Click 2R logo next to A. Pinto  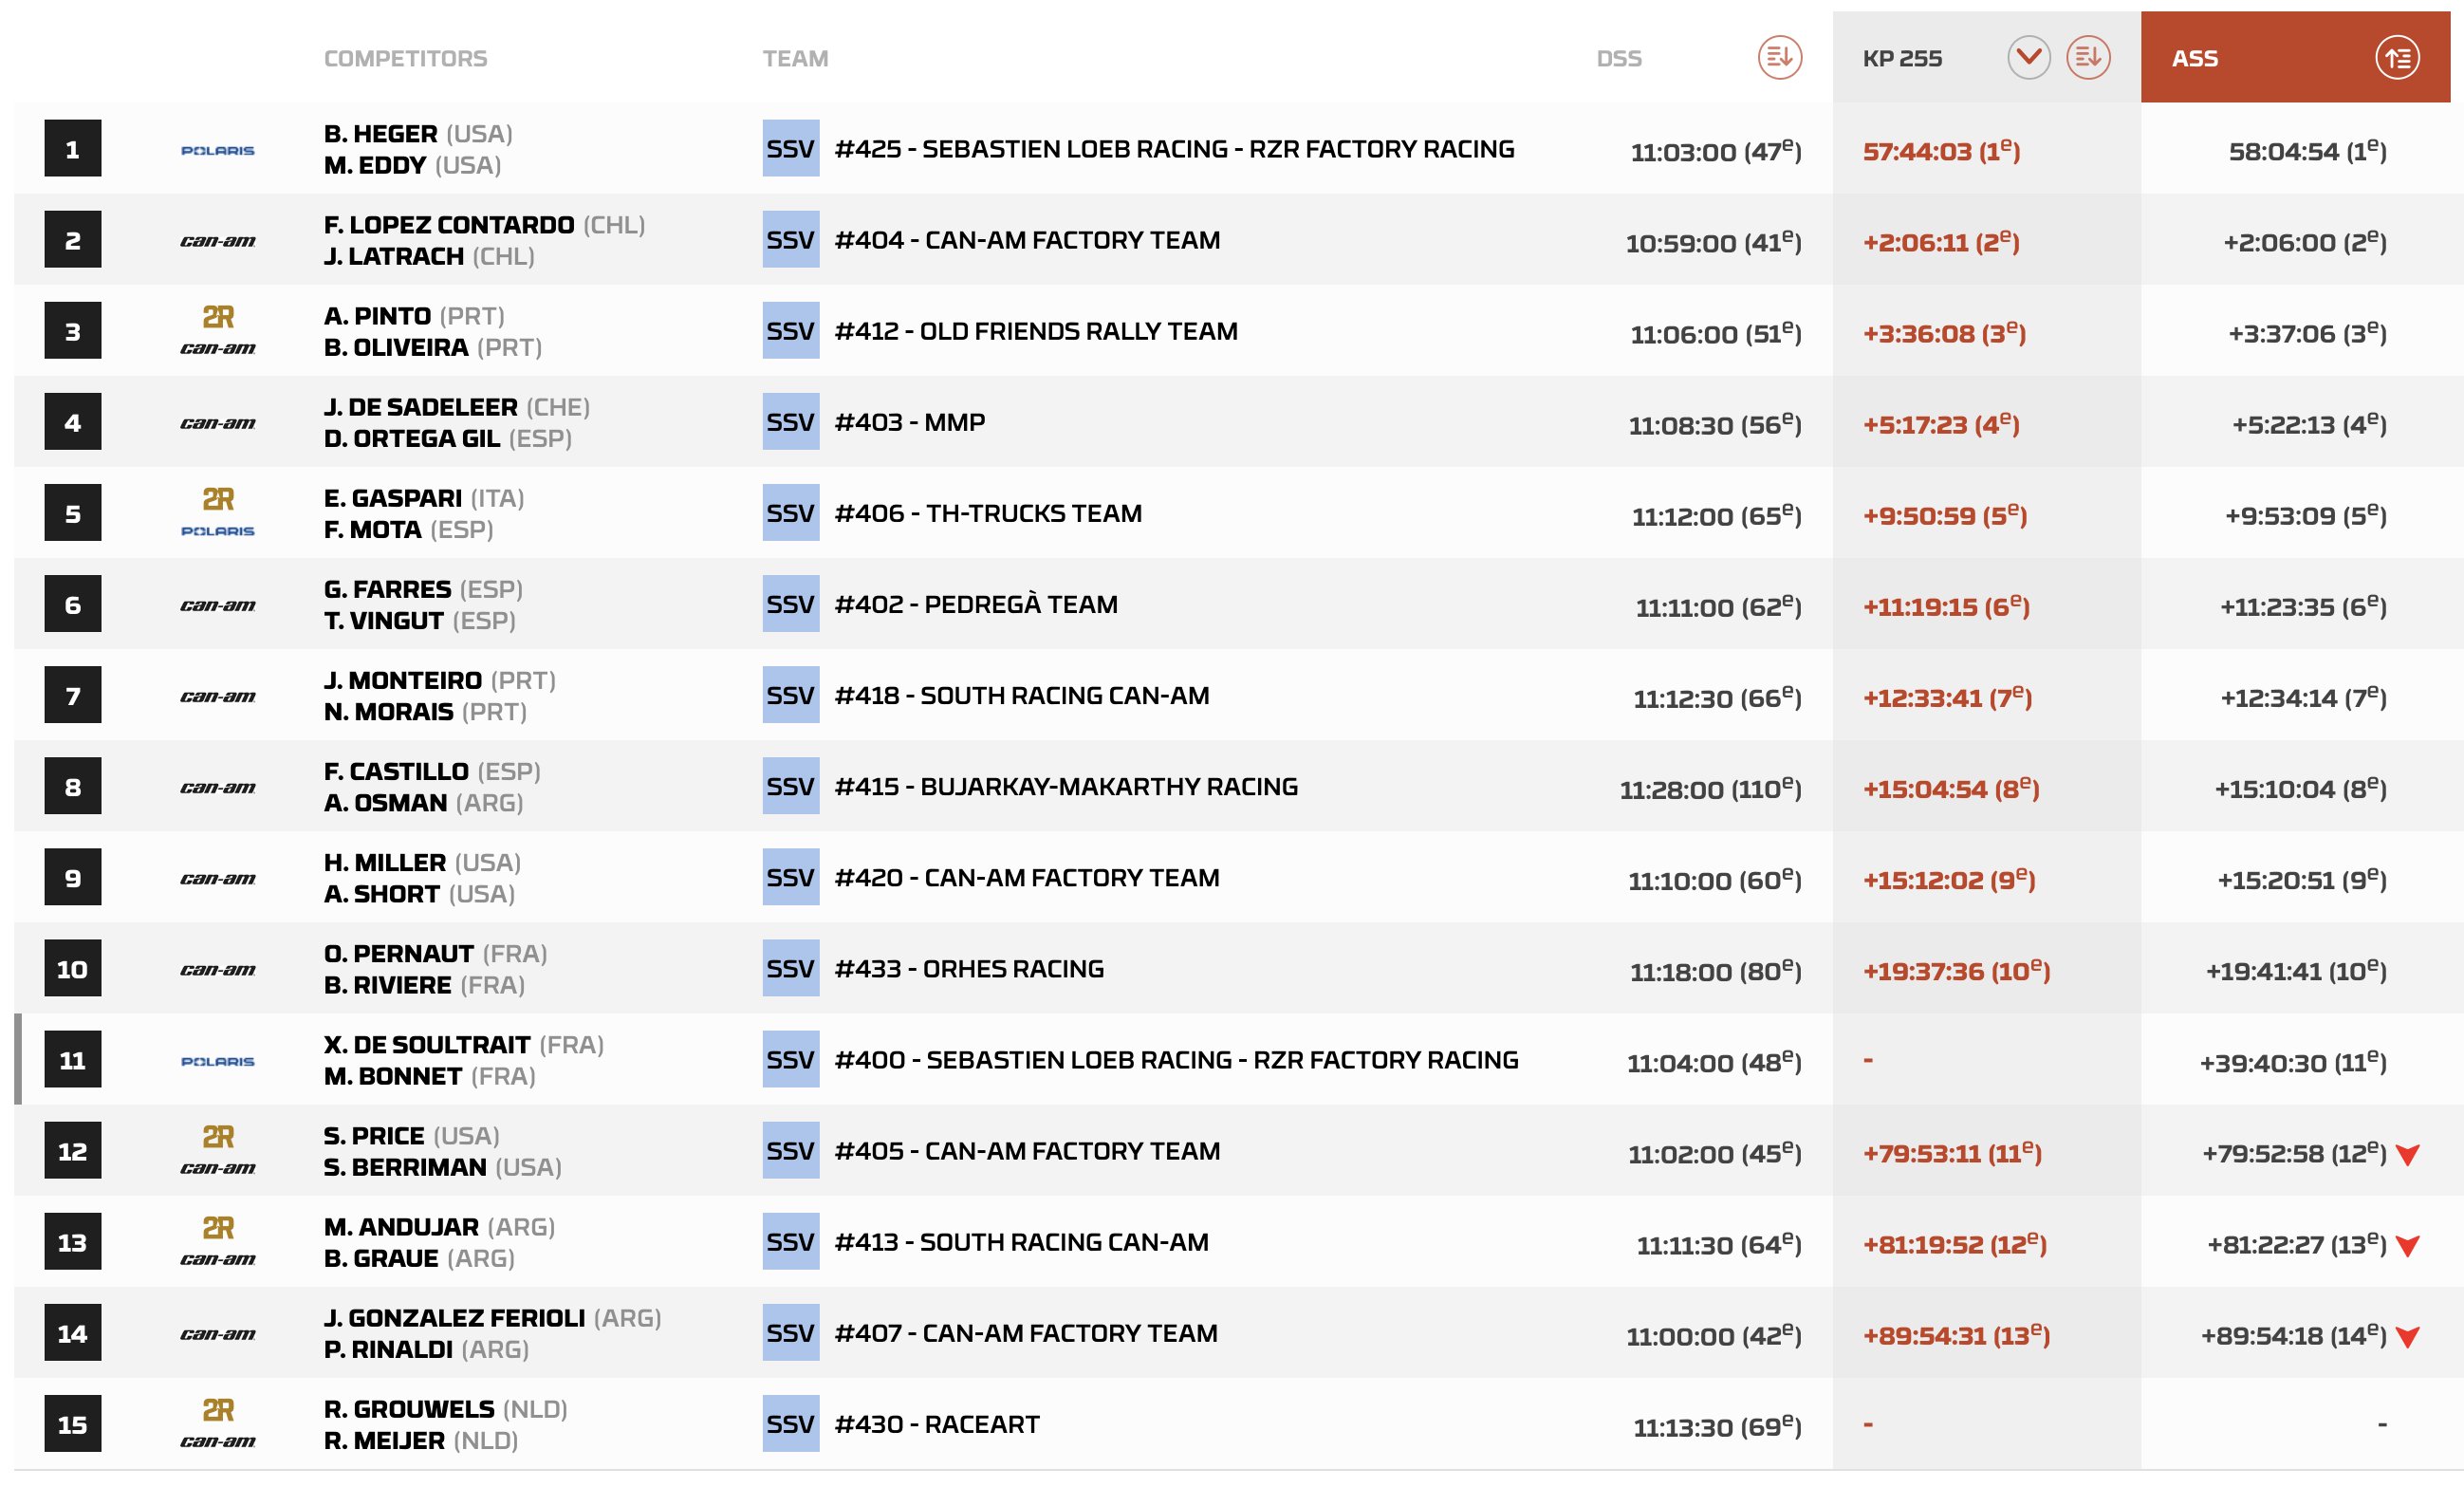click(218, 316)
